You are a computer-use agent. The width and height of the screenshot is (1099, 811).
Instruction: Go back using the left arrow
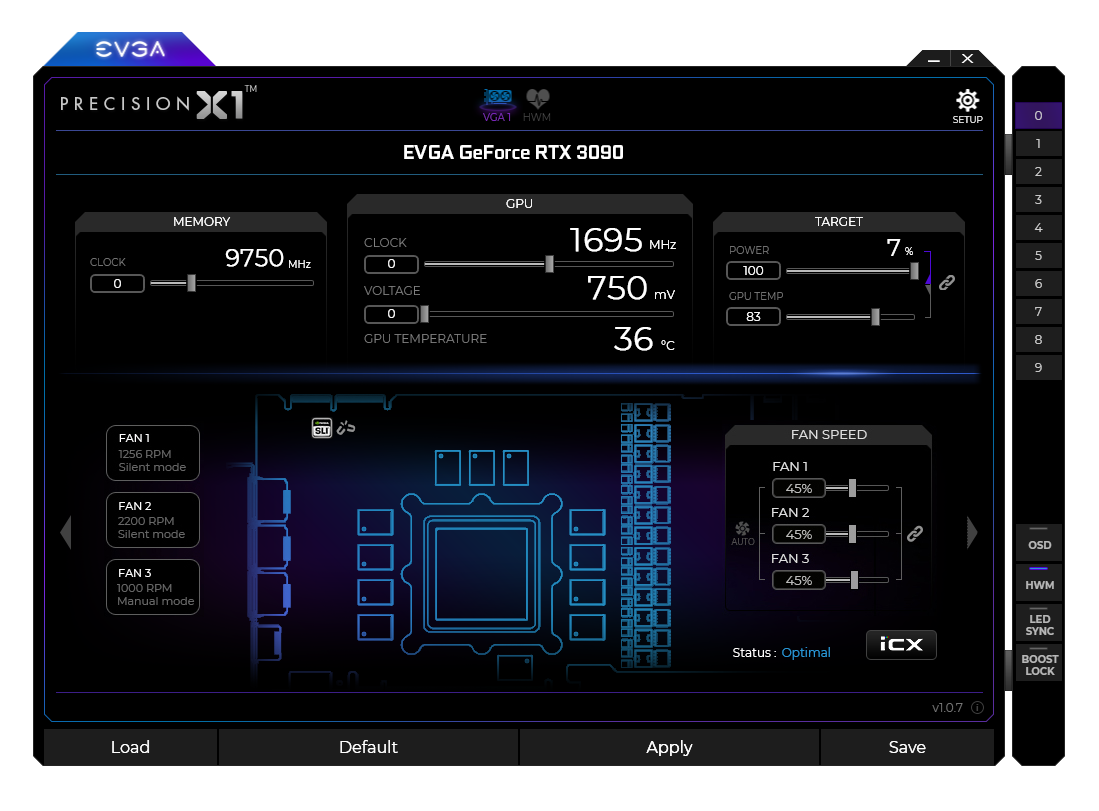pos(66,533)
